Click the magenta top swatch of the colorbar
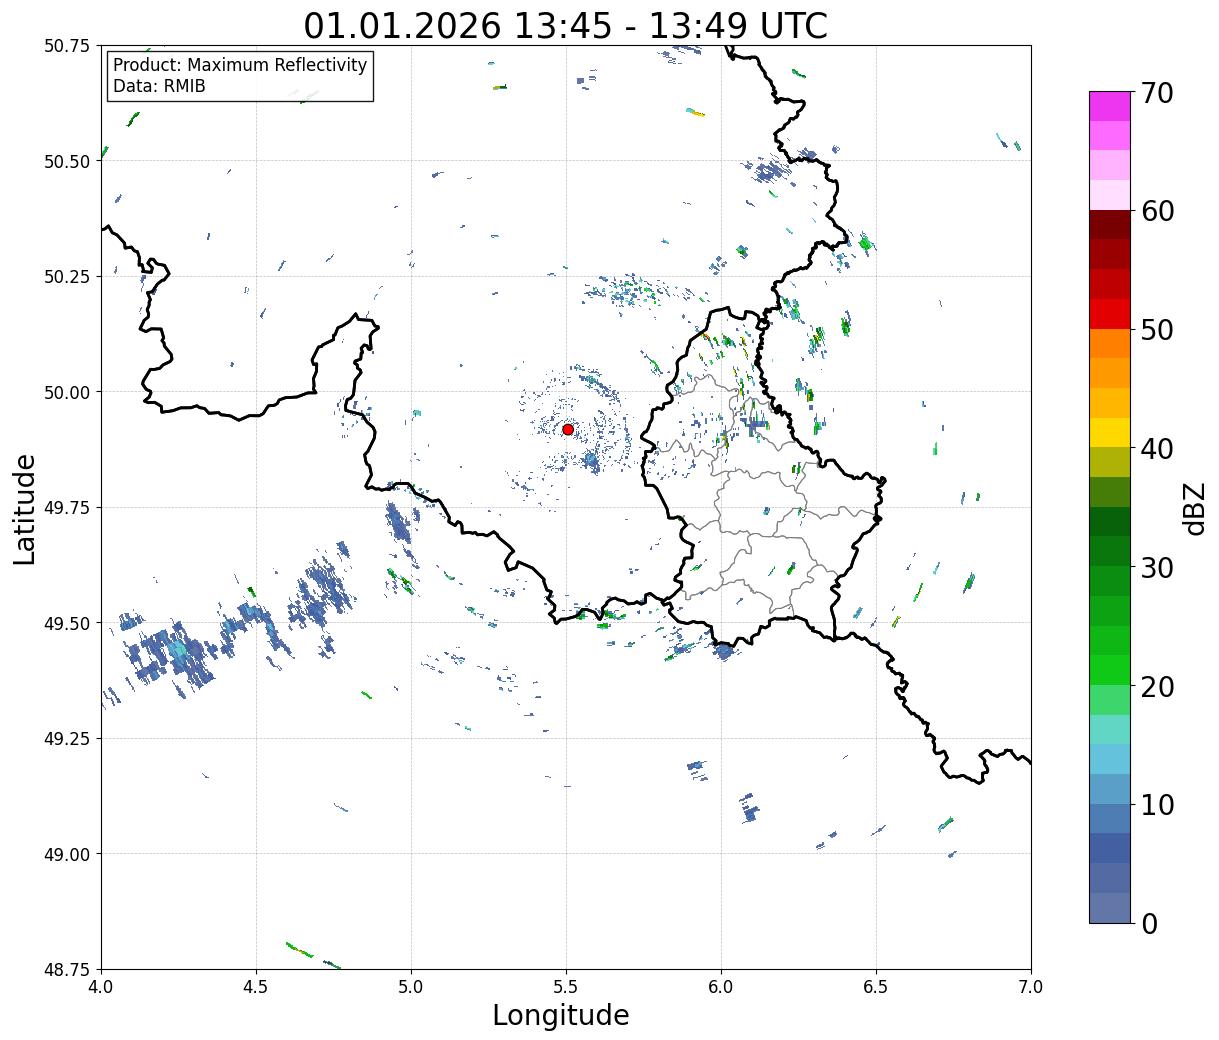 pyautogui.click(x=1110, y=106)
